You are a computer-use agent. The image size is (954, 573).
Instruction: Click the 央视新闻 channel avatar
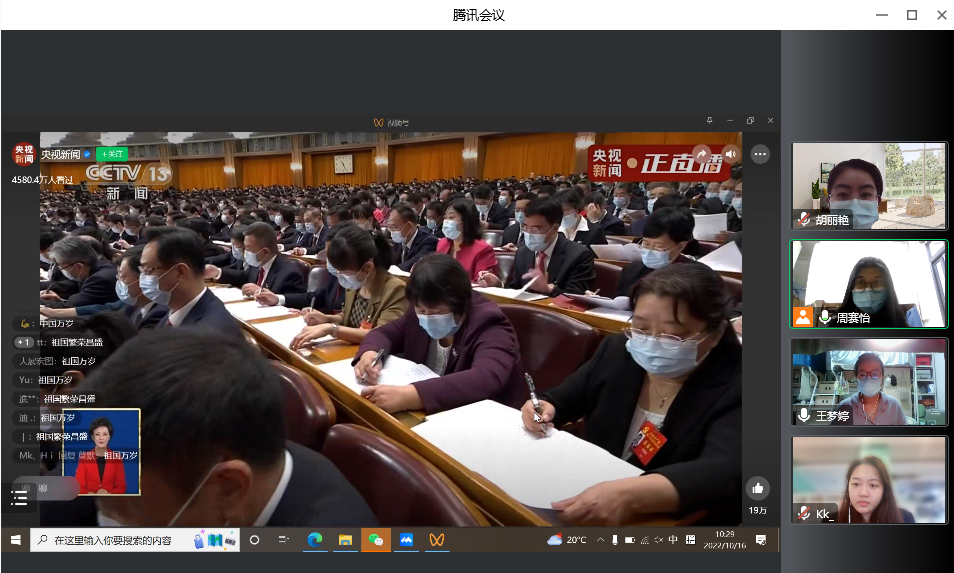[x=23, y=153]
